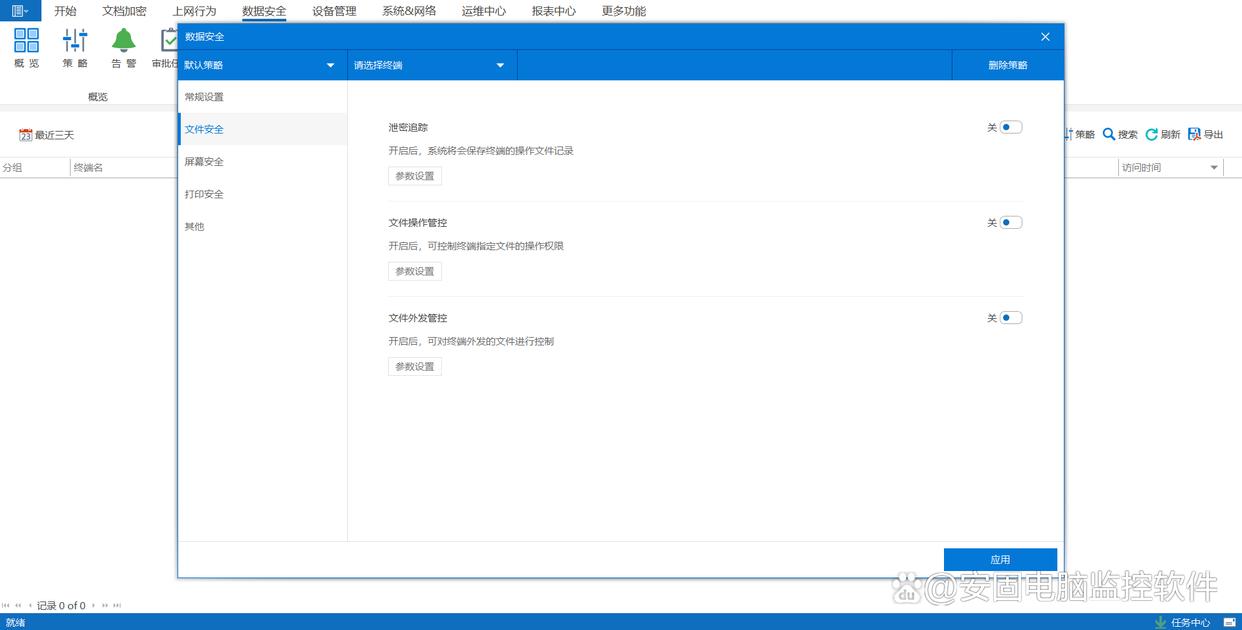This screenshot has width=1242, height=630.
Task: Select 屏幕安全 in the left sidebar
Action: point(204,161)
